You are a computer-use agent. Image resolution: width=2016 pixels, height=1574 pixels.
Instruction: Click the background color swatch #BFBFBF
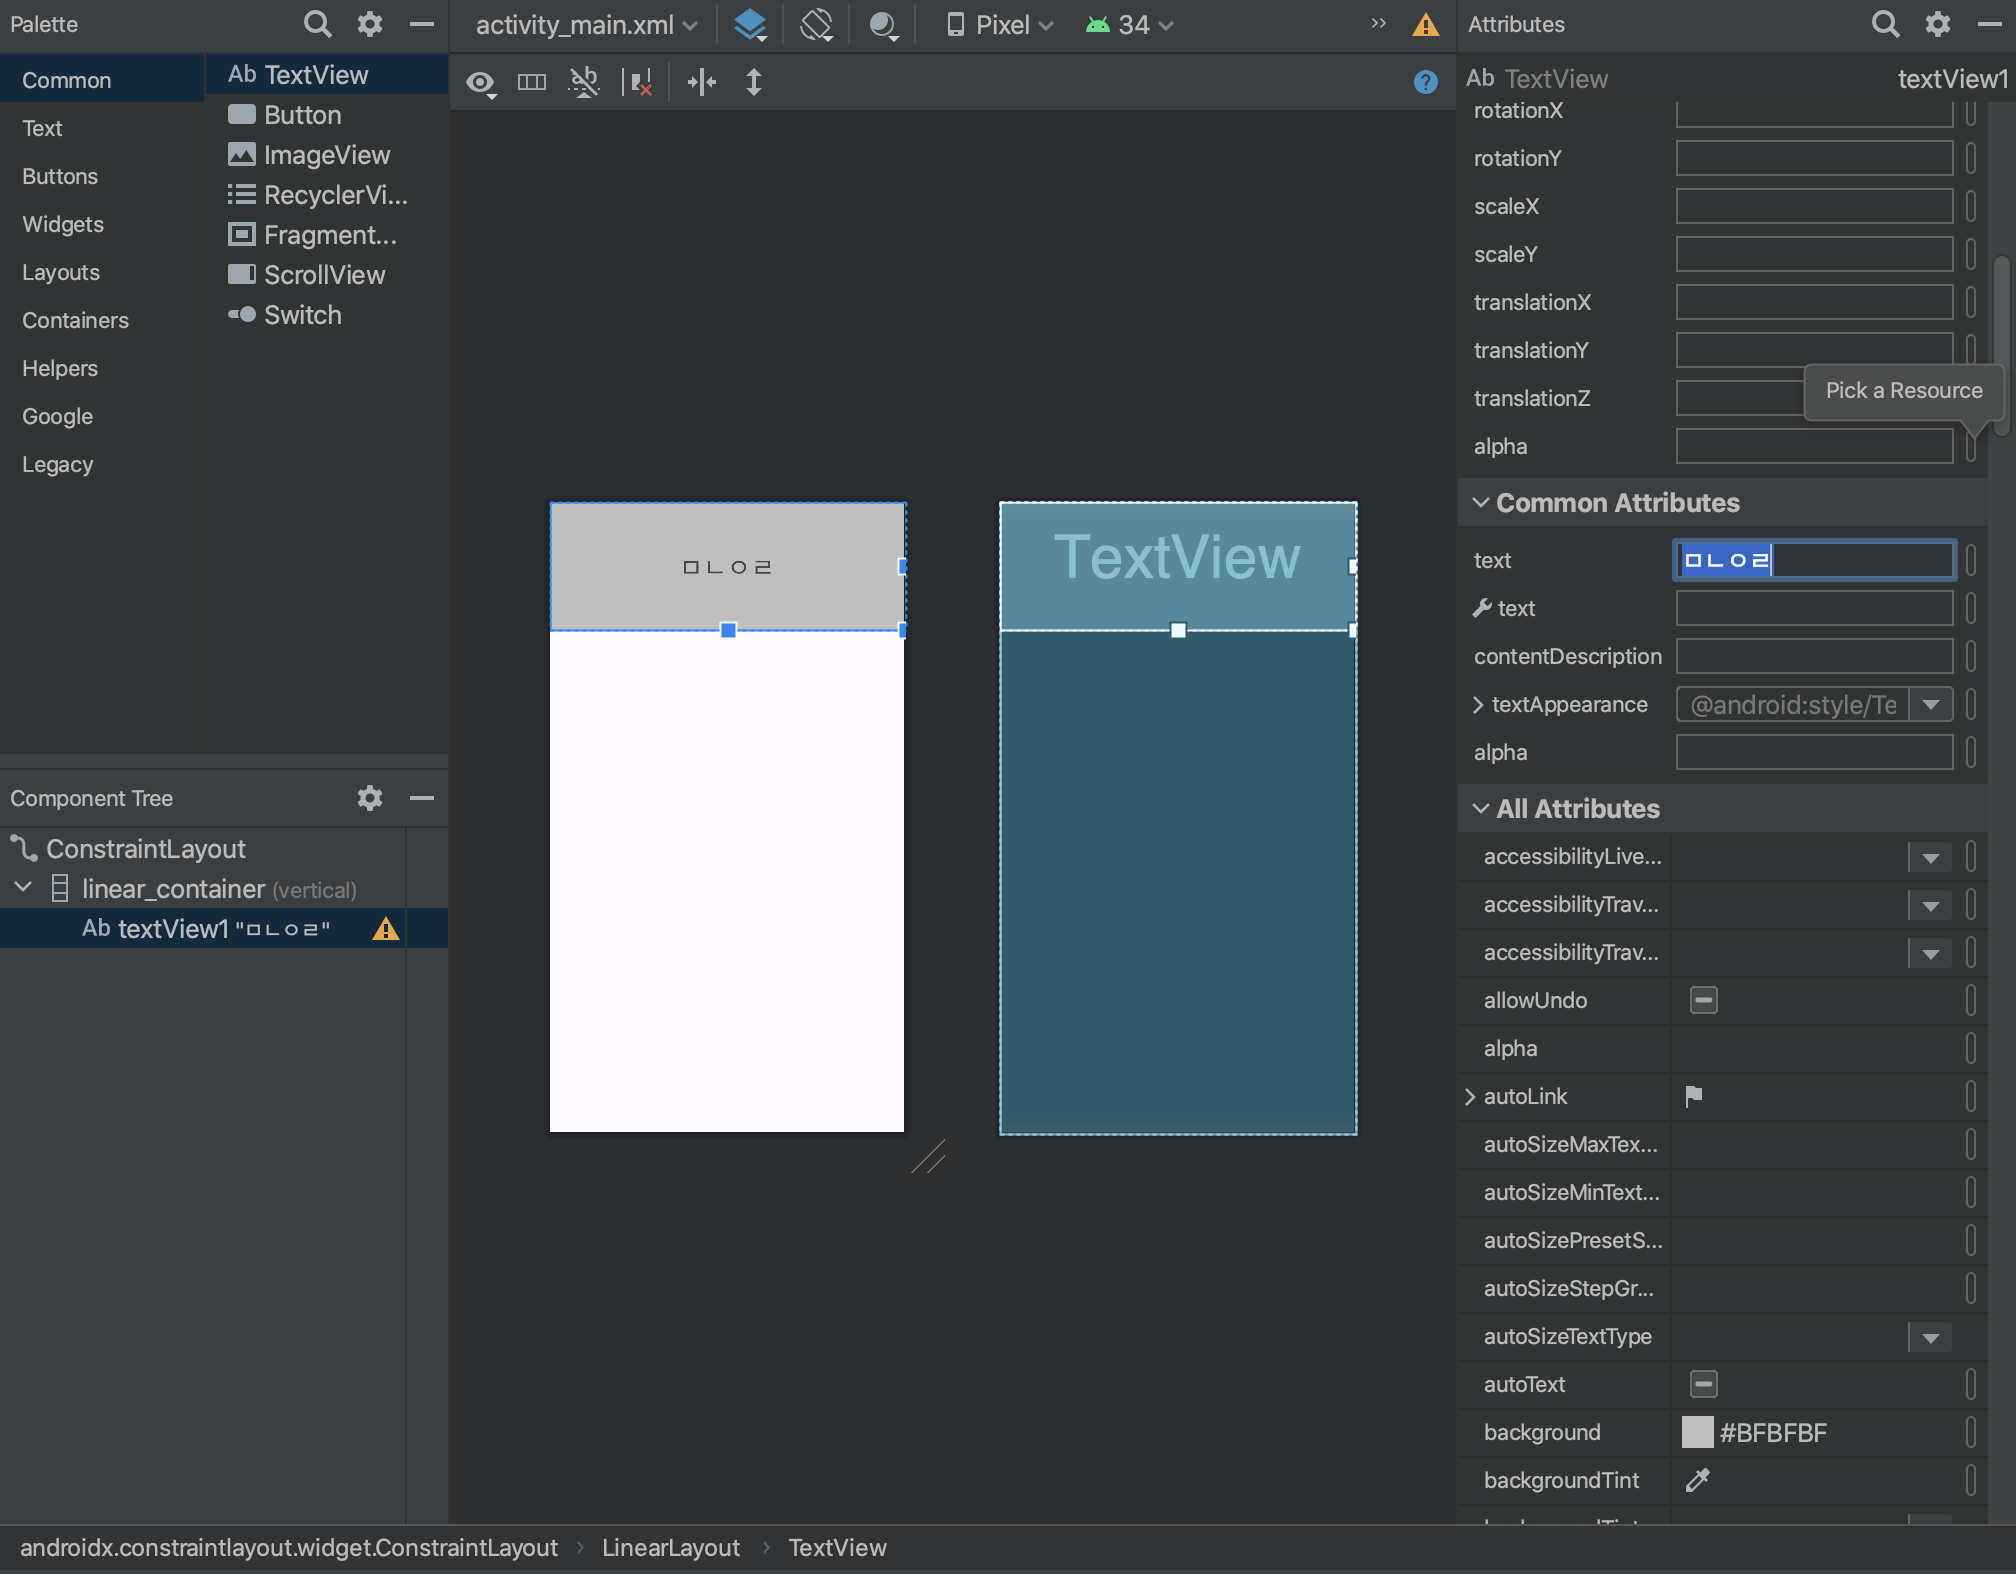[x=1697, y=1432]
